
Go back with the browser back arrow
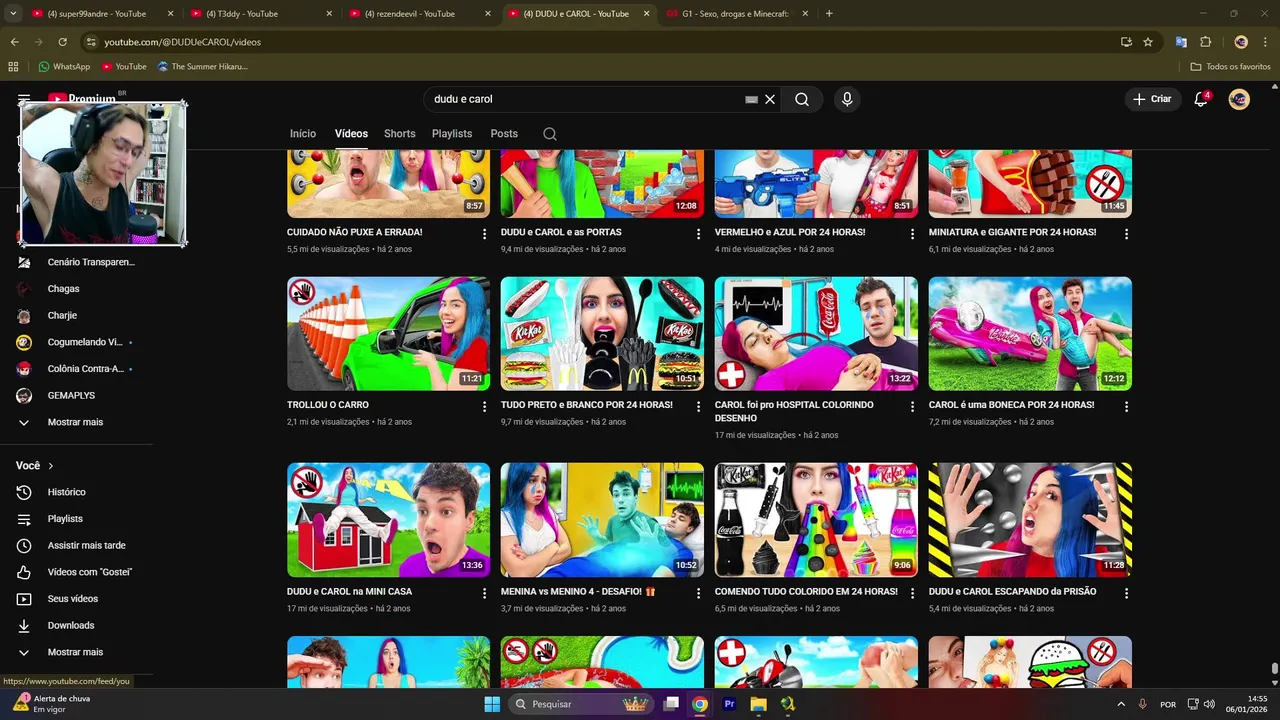[x=14, y=42]
